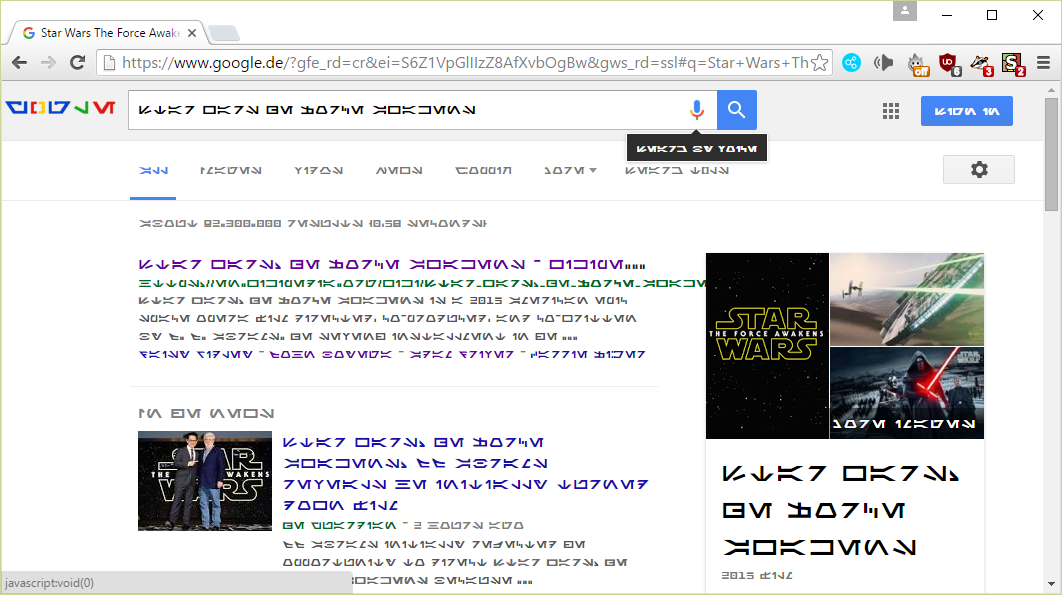Open the cat extension marked 'off'
The height and width of the screenshot is (595, 1062).
(917, 64)
